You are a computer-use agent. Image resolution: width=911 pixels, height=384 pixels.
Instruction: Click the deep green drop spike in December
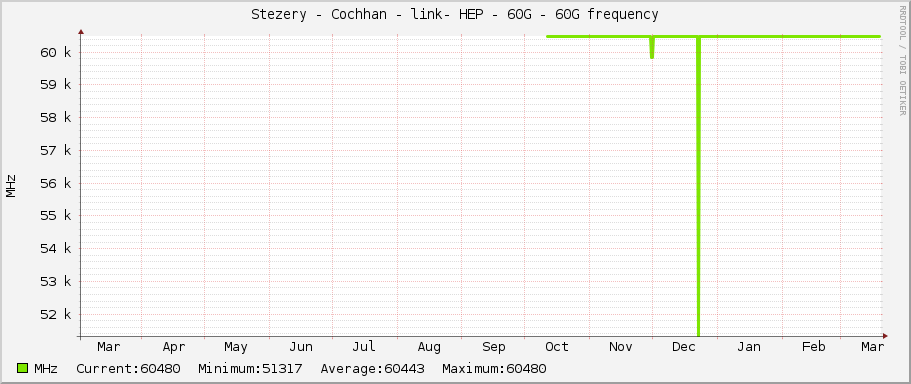(698, 186)
